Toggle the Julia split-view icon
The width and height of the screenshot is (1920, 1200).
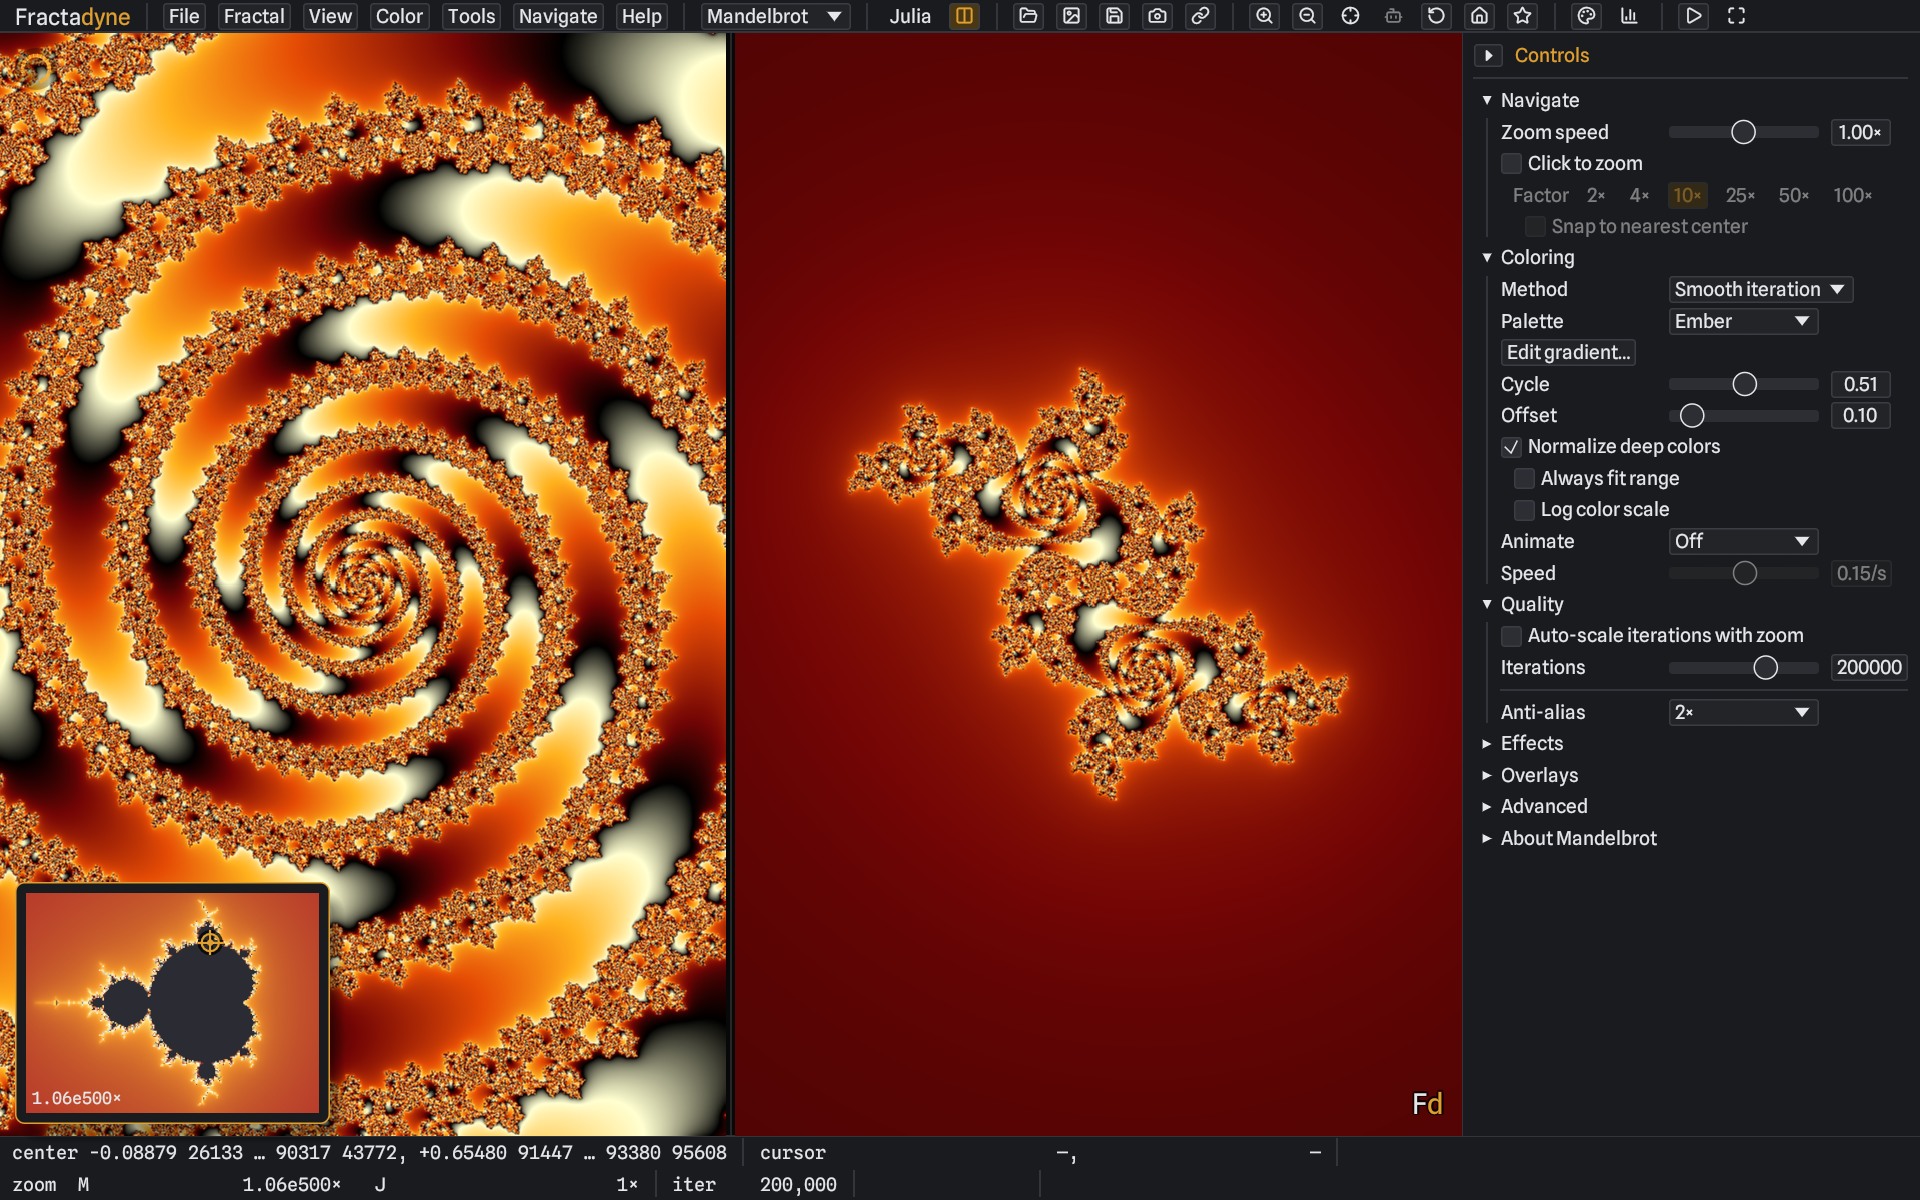coord(964,16)
